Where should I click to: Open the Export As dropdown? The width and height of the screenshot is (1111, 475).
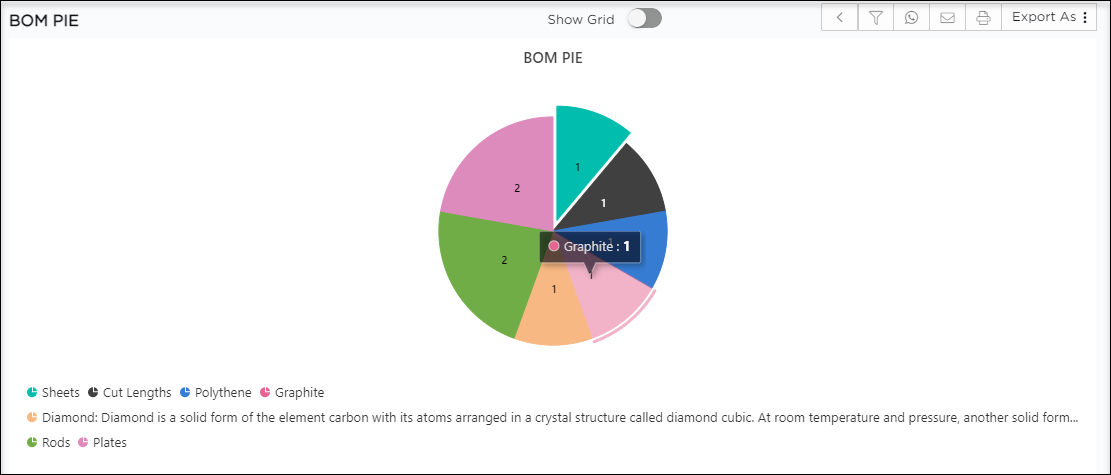pyautogui.click(x=1049, y=17)
